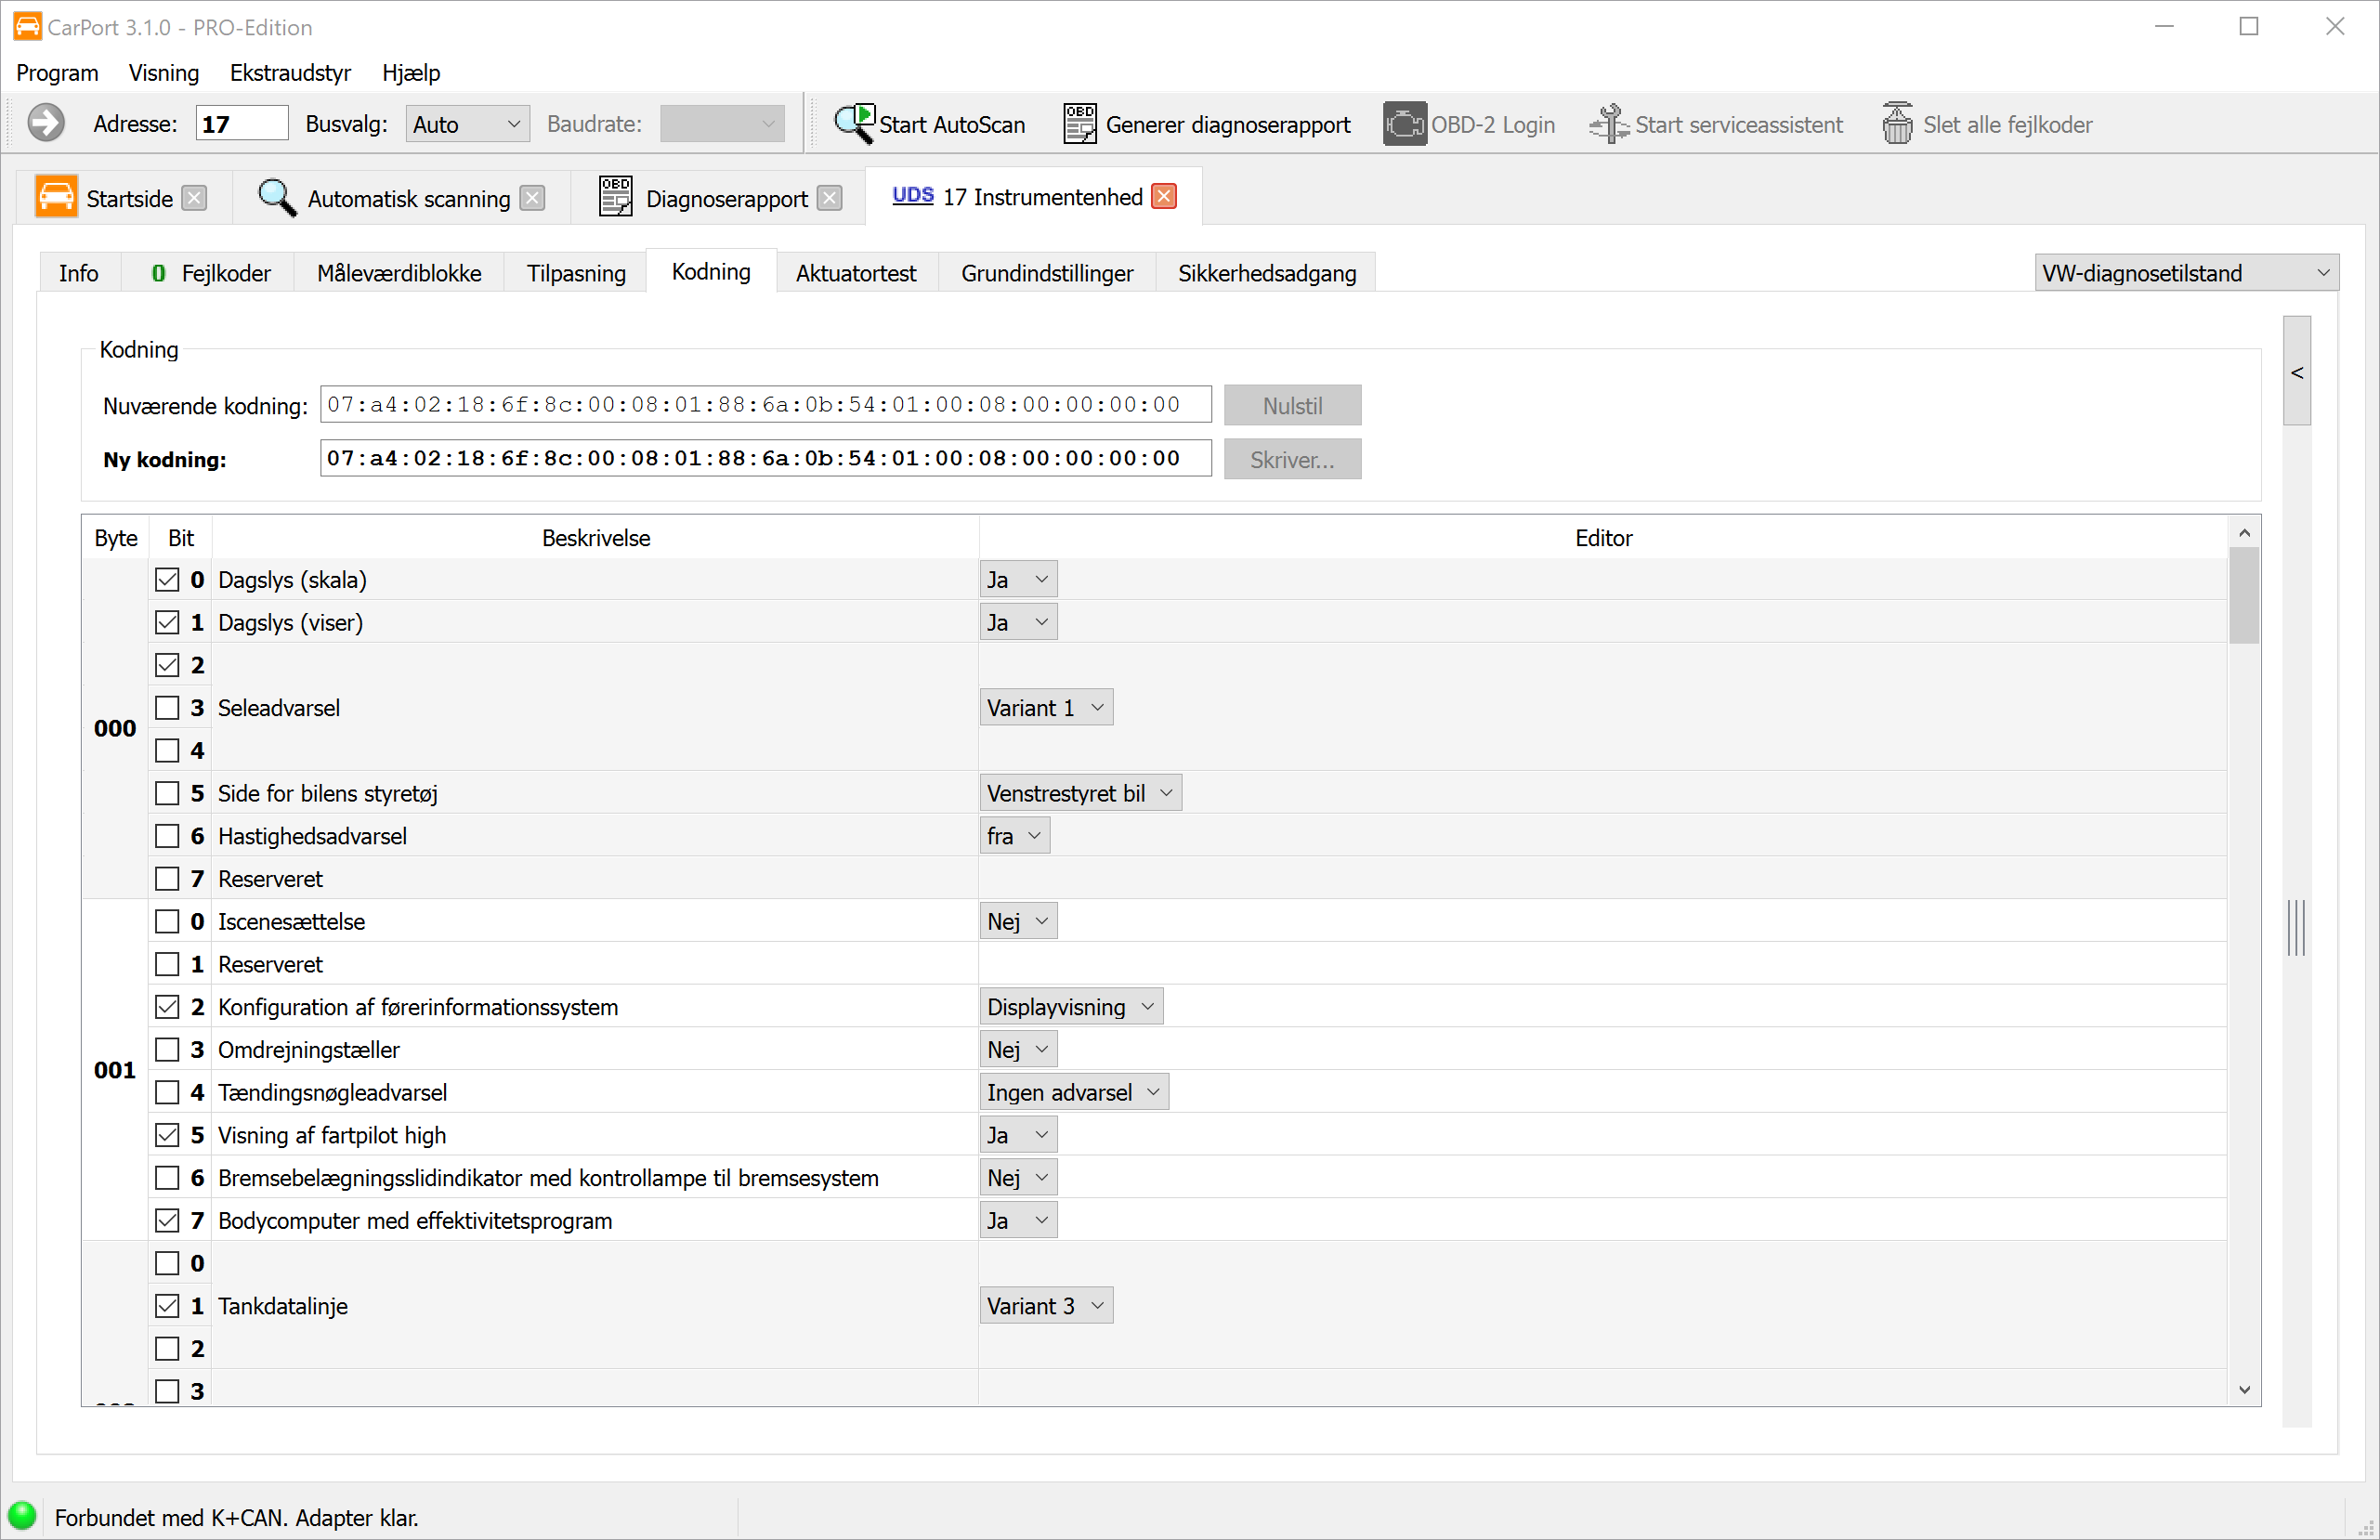The height and width of the screenshot is (1540, 2380).
Task: Click the Slet alle fejlkoder trash icon
Action: point(1896,124)
